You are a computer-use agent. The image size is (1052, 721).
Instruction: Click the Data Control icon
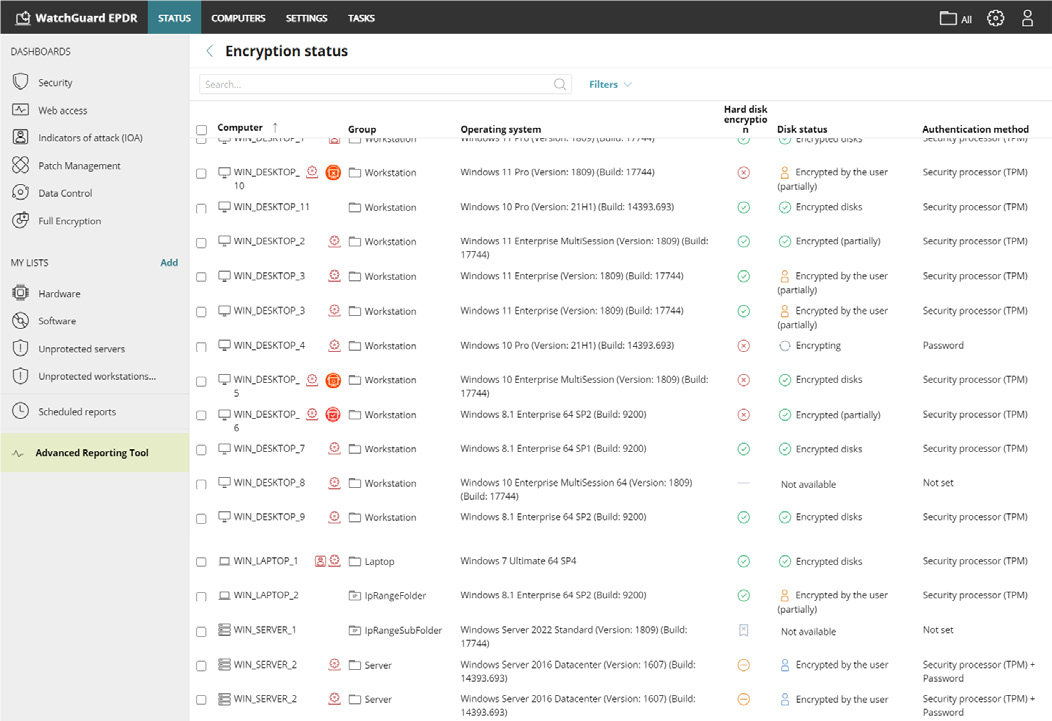tap(21, 192)
